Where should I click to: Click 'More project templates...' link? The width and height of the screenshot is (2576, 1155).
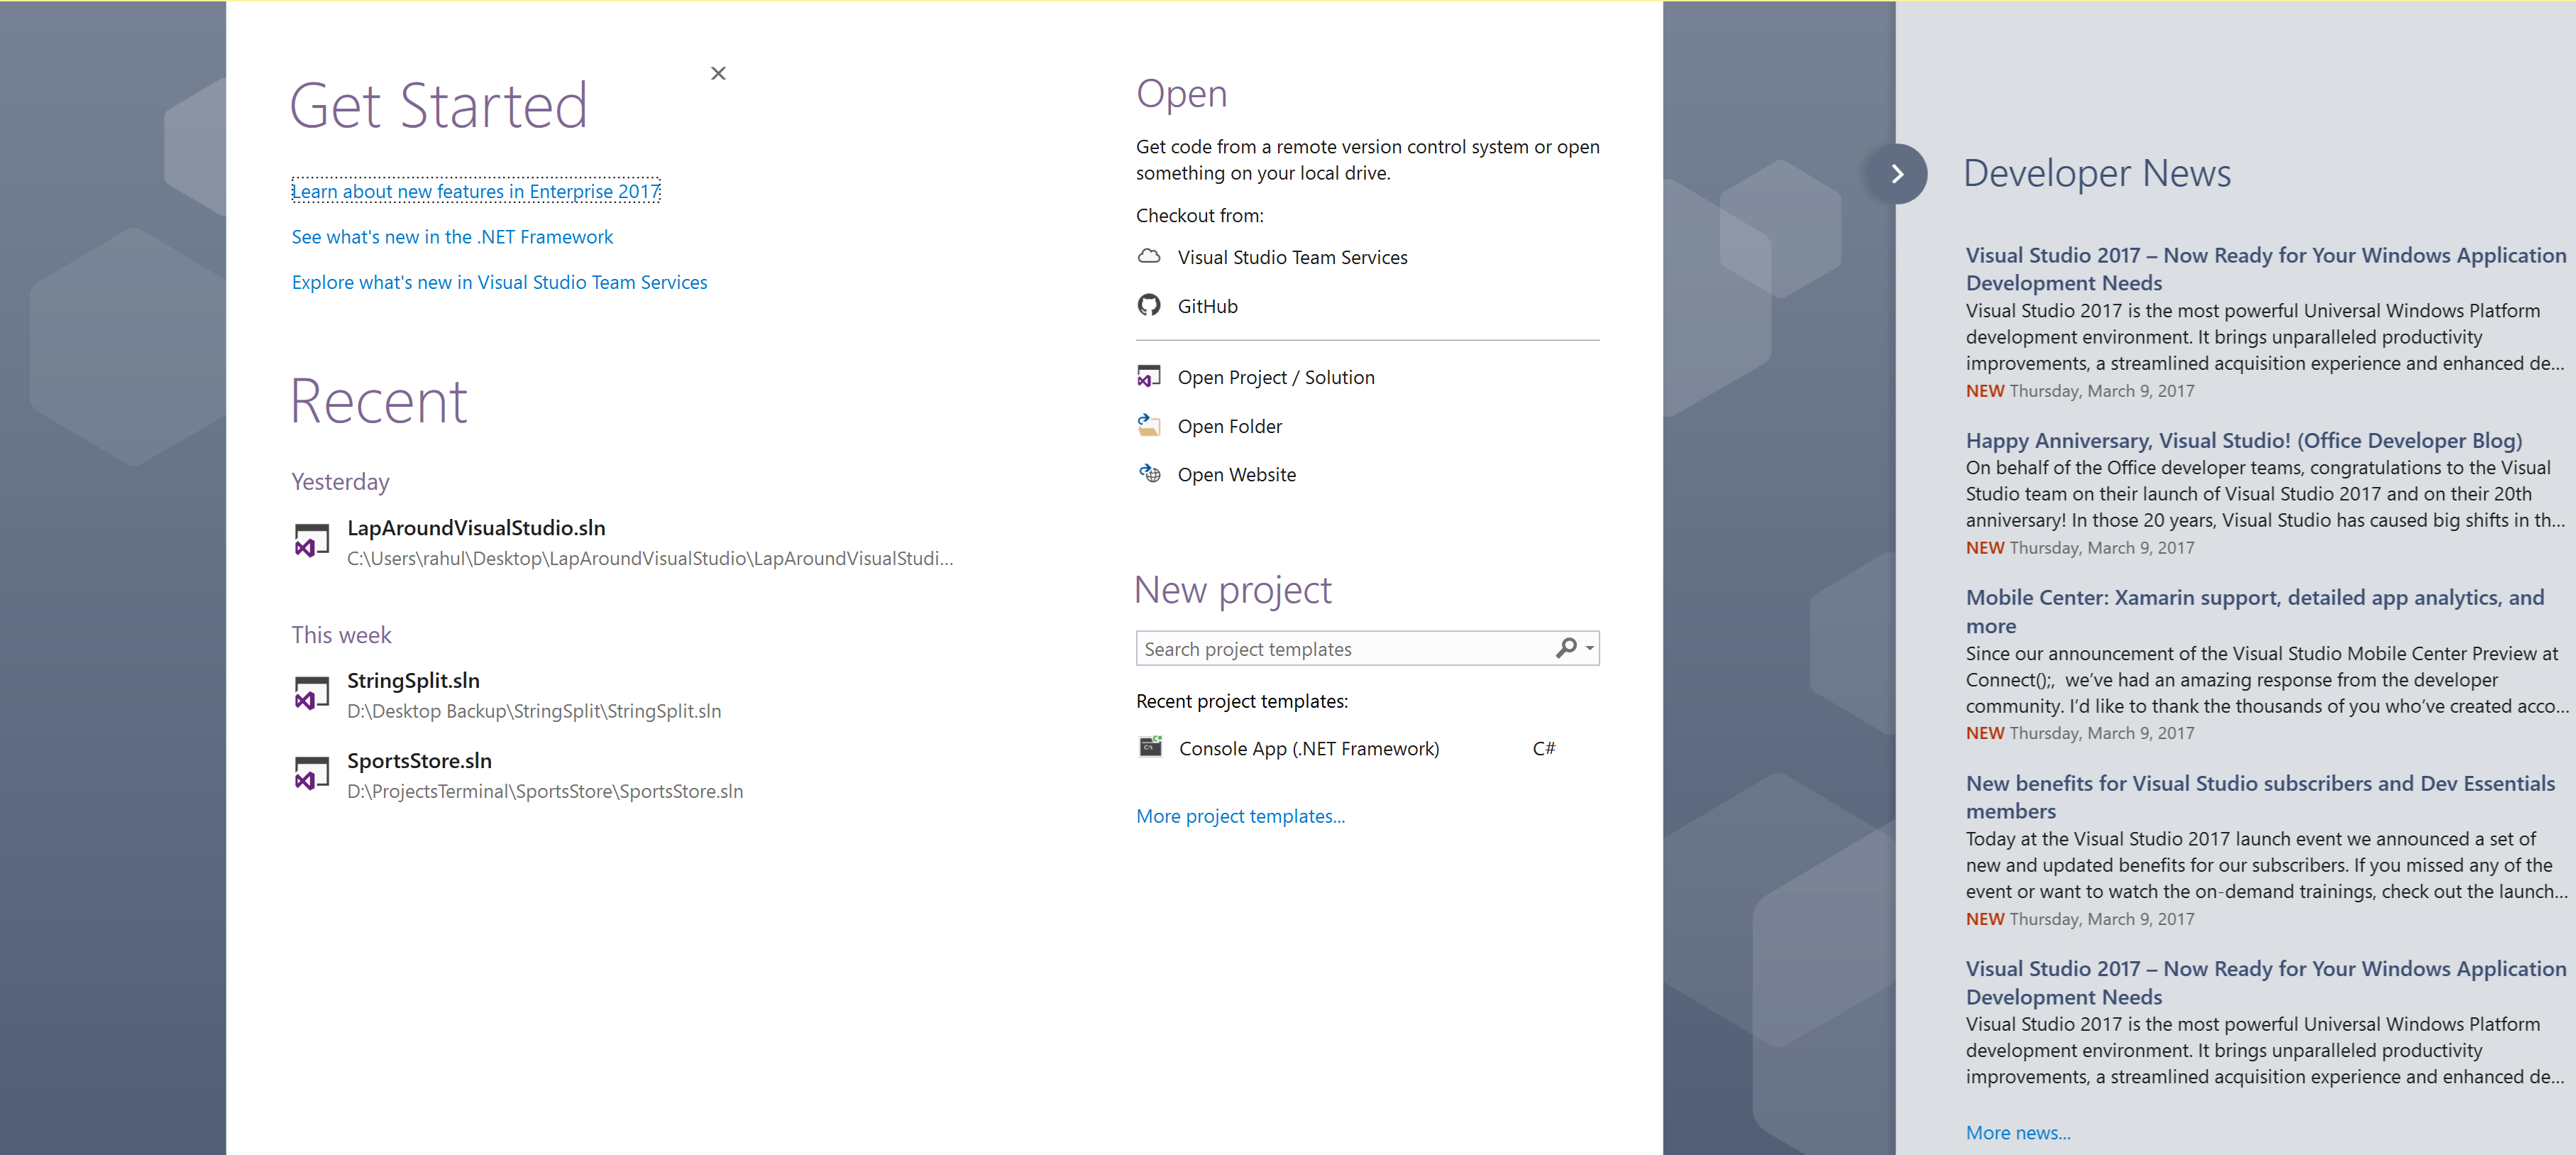(x=1239, y=814)
